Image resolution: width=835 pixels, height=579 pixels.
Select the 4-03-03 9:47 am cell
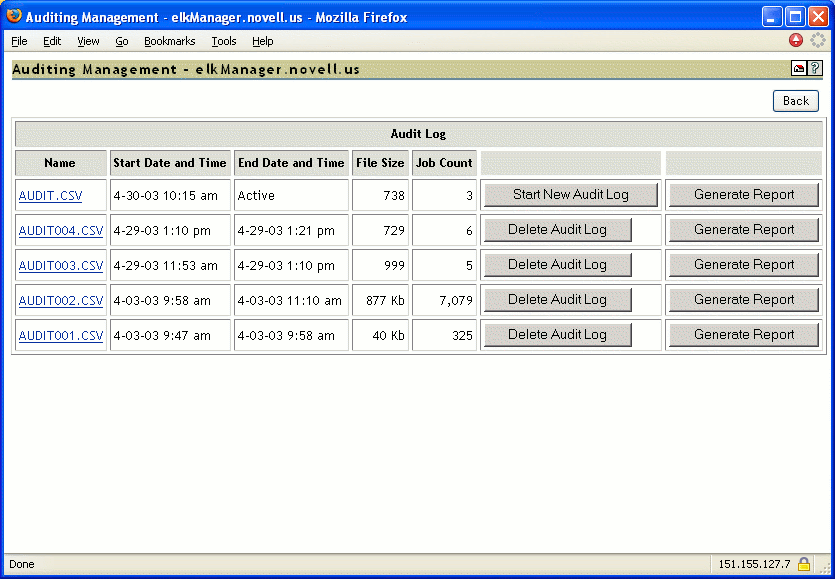click(170, 335)
